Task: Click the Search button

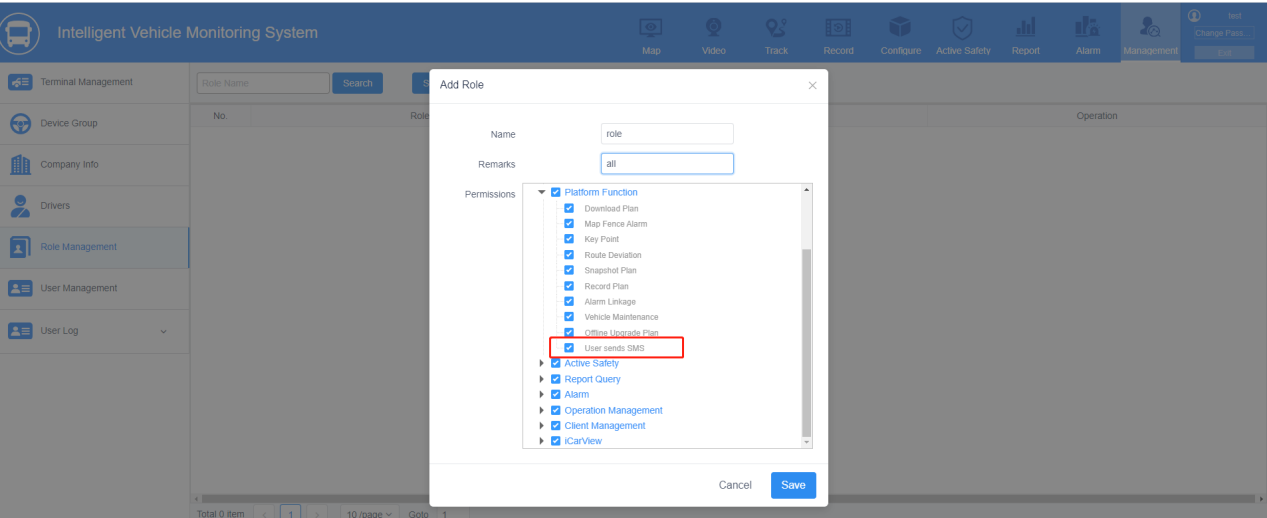Action: point(357,83)
